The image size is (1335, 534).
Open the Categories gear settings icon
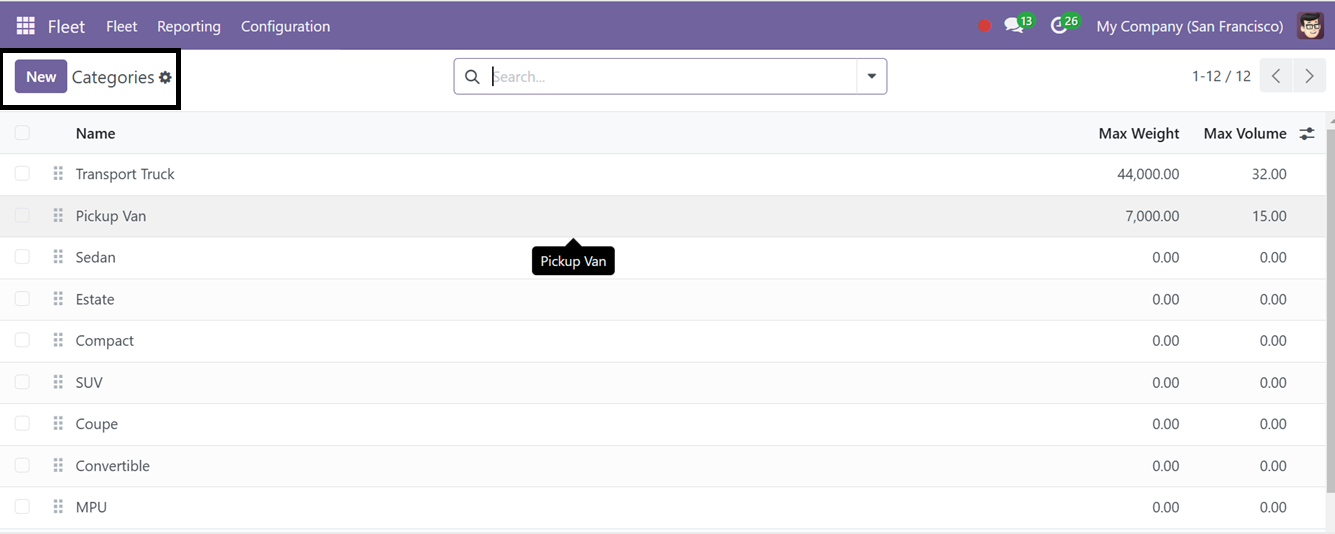[x=166, y=77]
